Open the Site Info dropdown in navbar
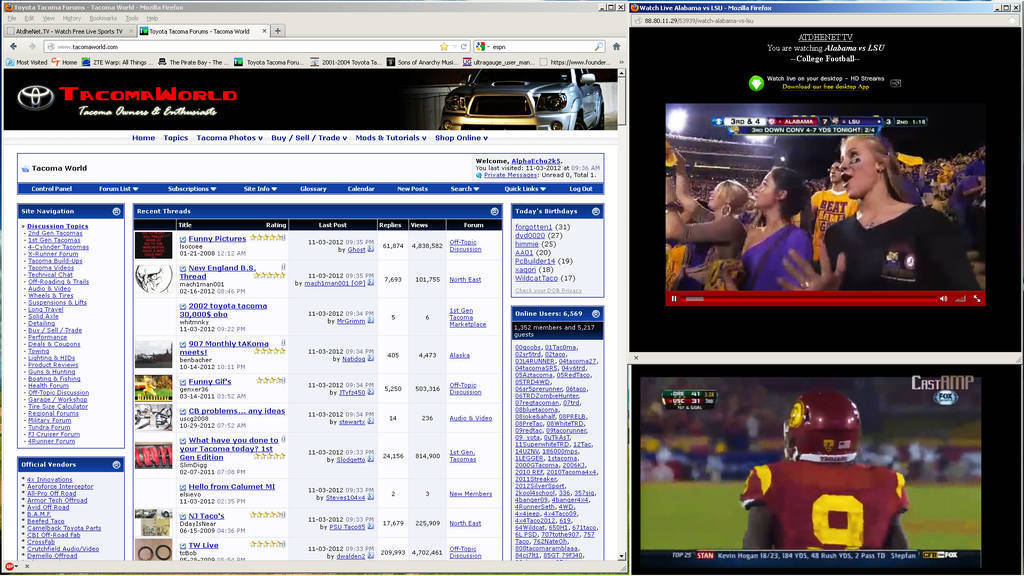 coord(260,189)
